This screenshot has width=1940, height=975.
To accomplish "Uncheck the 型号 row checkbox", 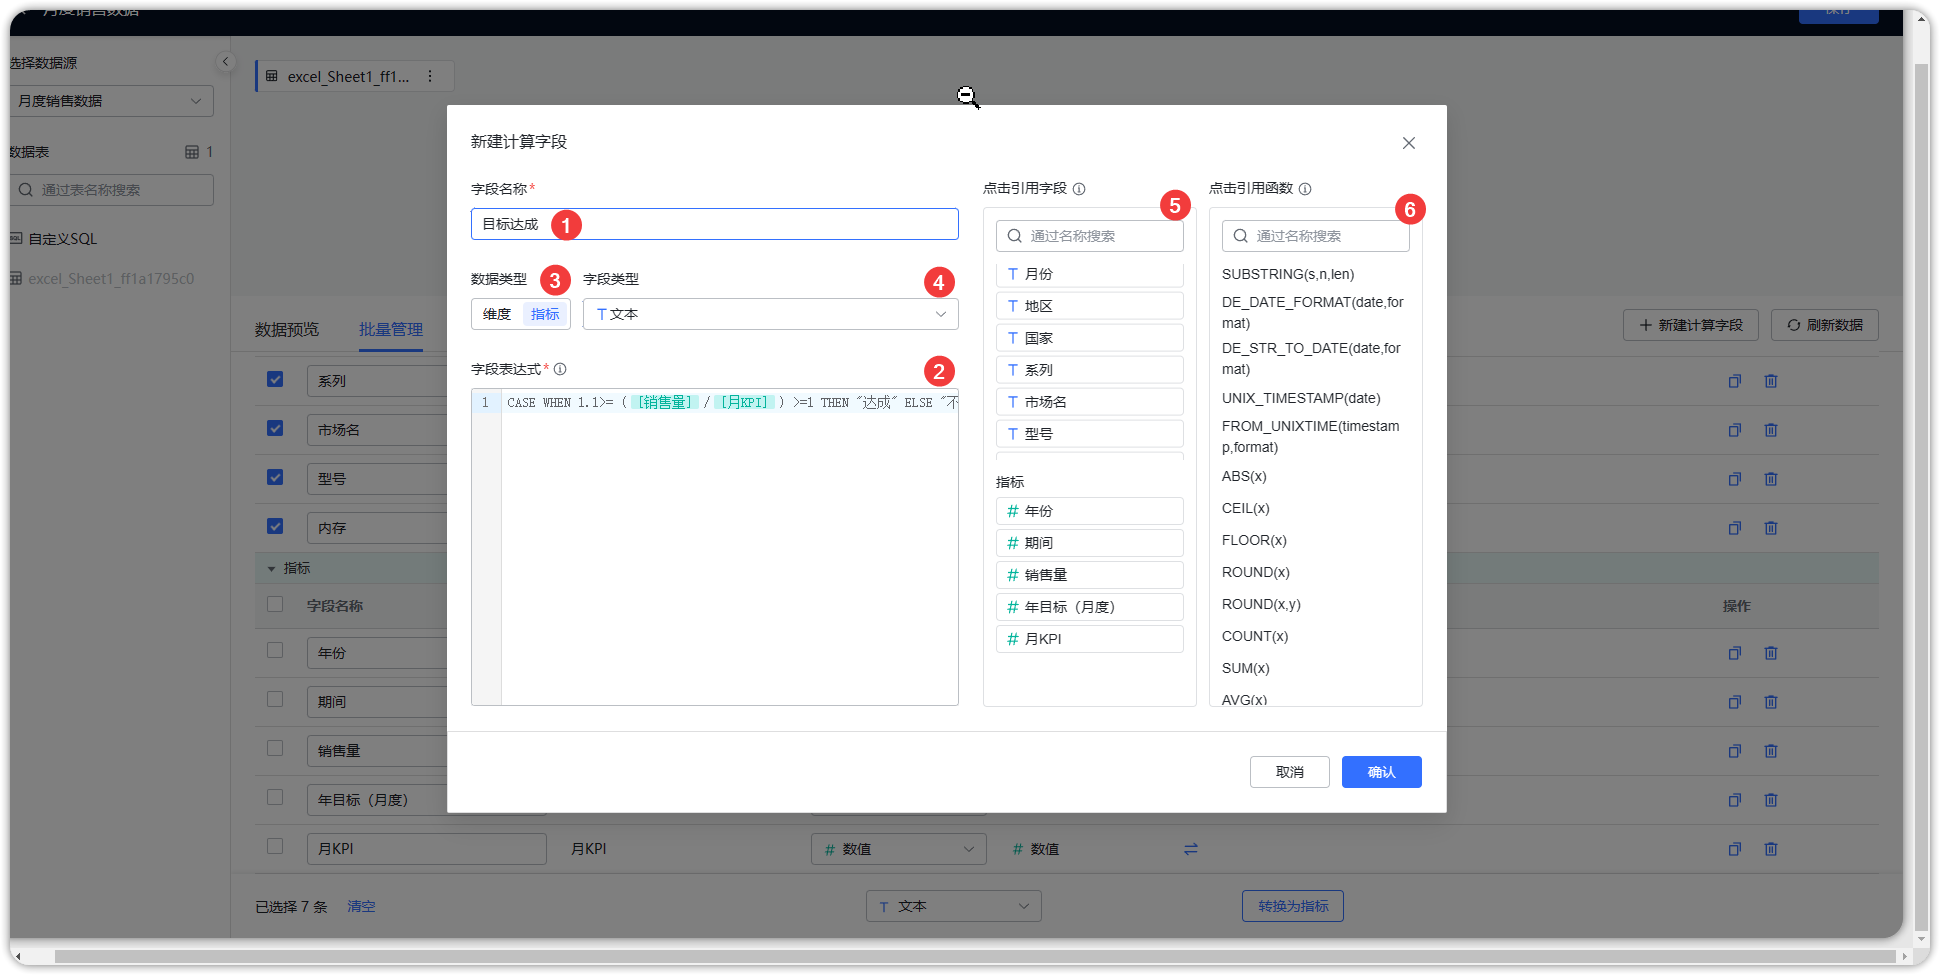I will pos(275,477).
